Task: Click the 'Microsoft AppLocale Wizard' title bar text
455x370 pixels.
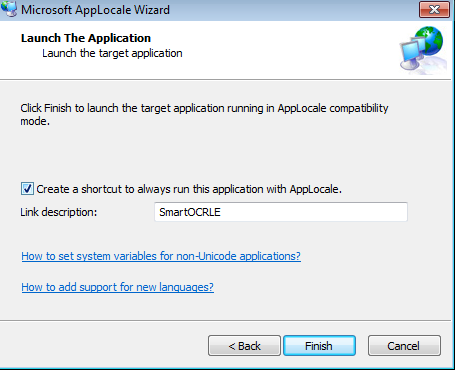Action: (95, 10)
